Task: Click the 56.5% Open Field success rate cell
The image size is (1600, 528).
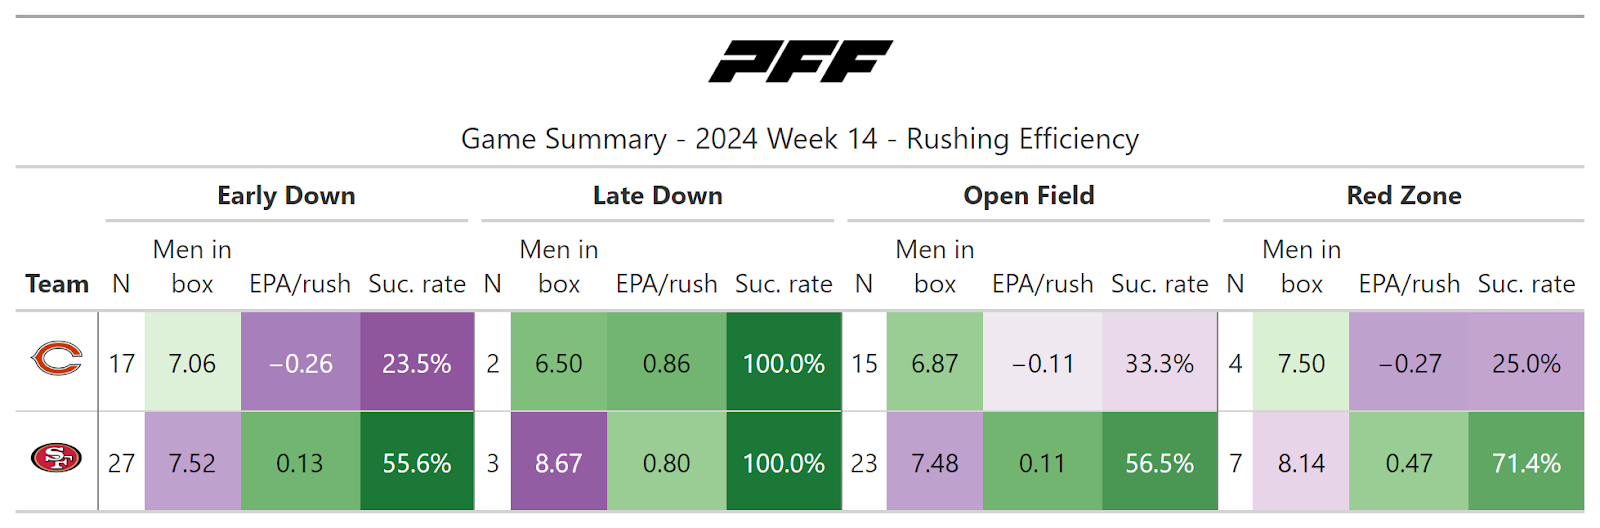Action: tap(1159, 463)
